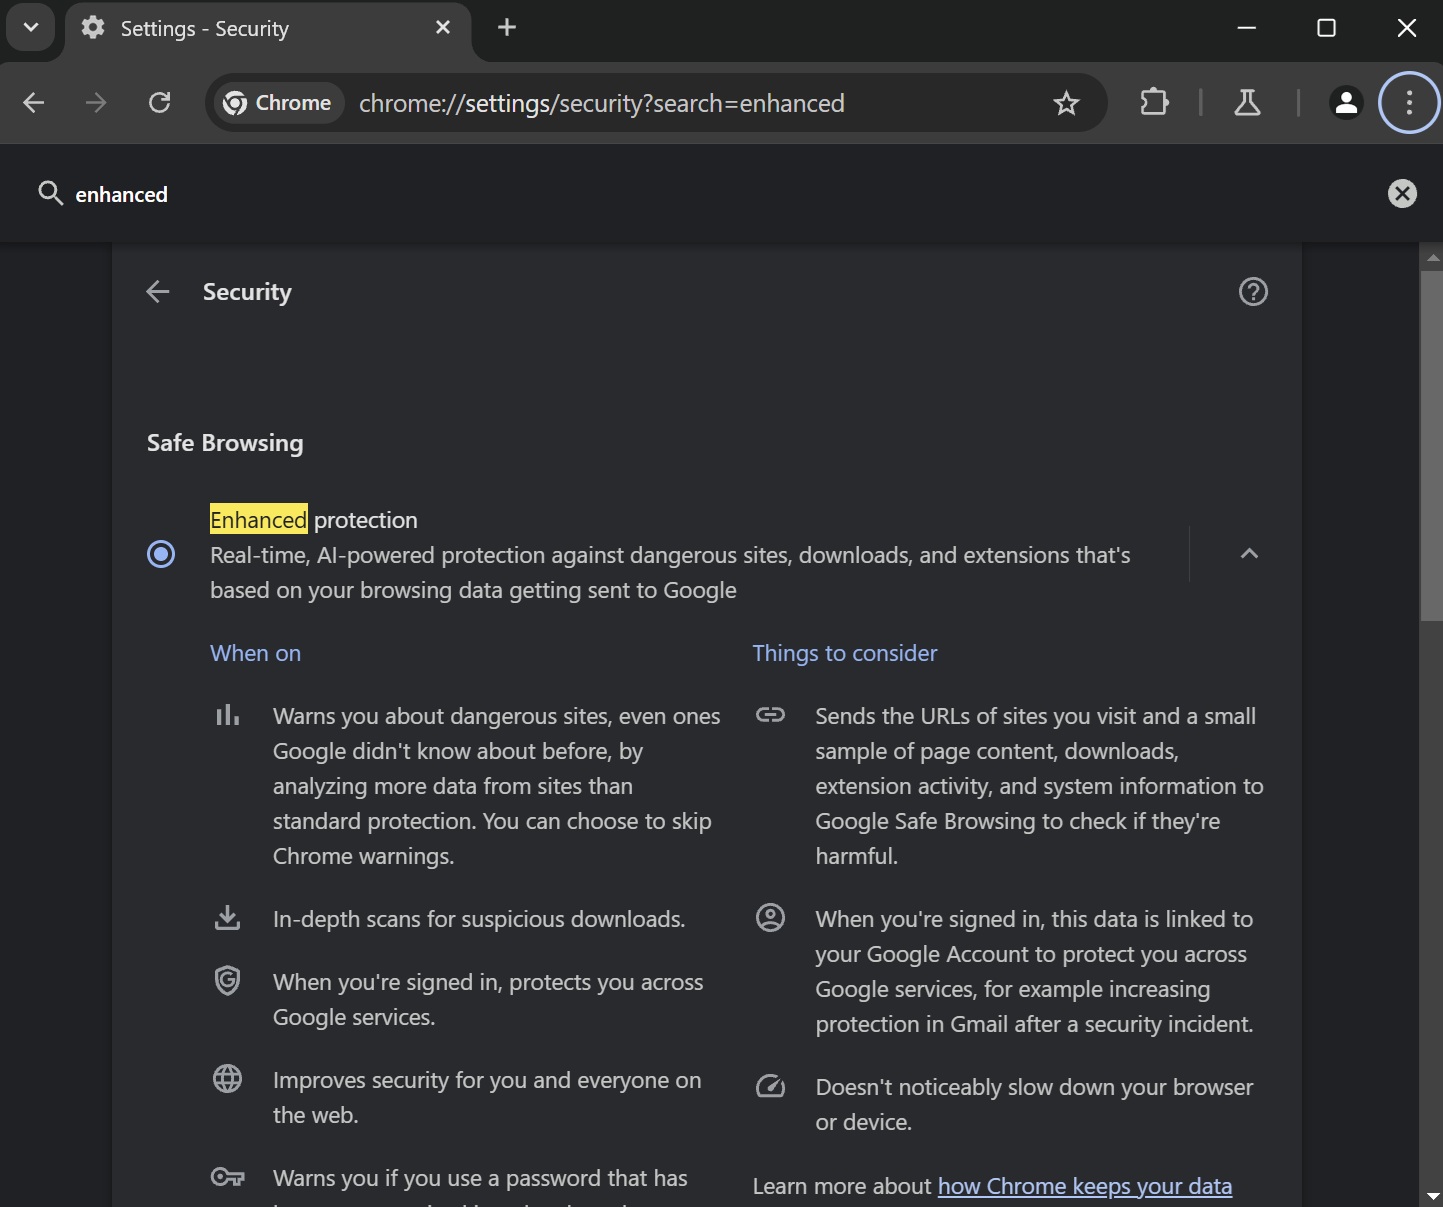Click the help question mark on Security page
Viewport: 1443px width, 1207px height.
point(1253,291)
